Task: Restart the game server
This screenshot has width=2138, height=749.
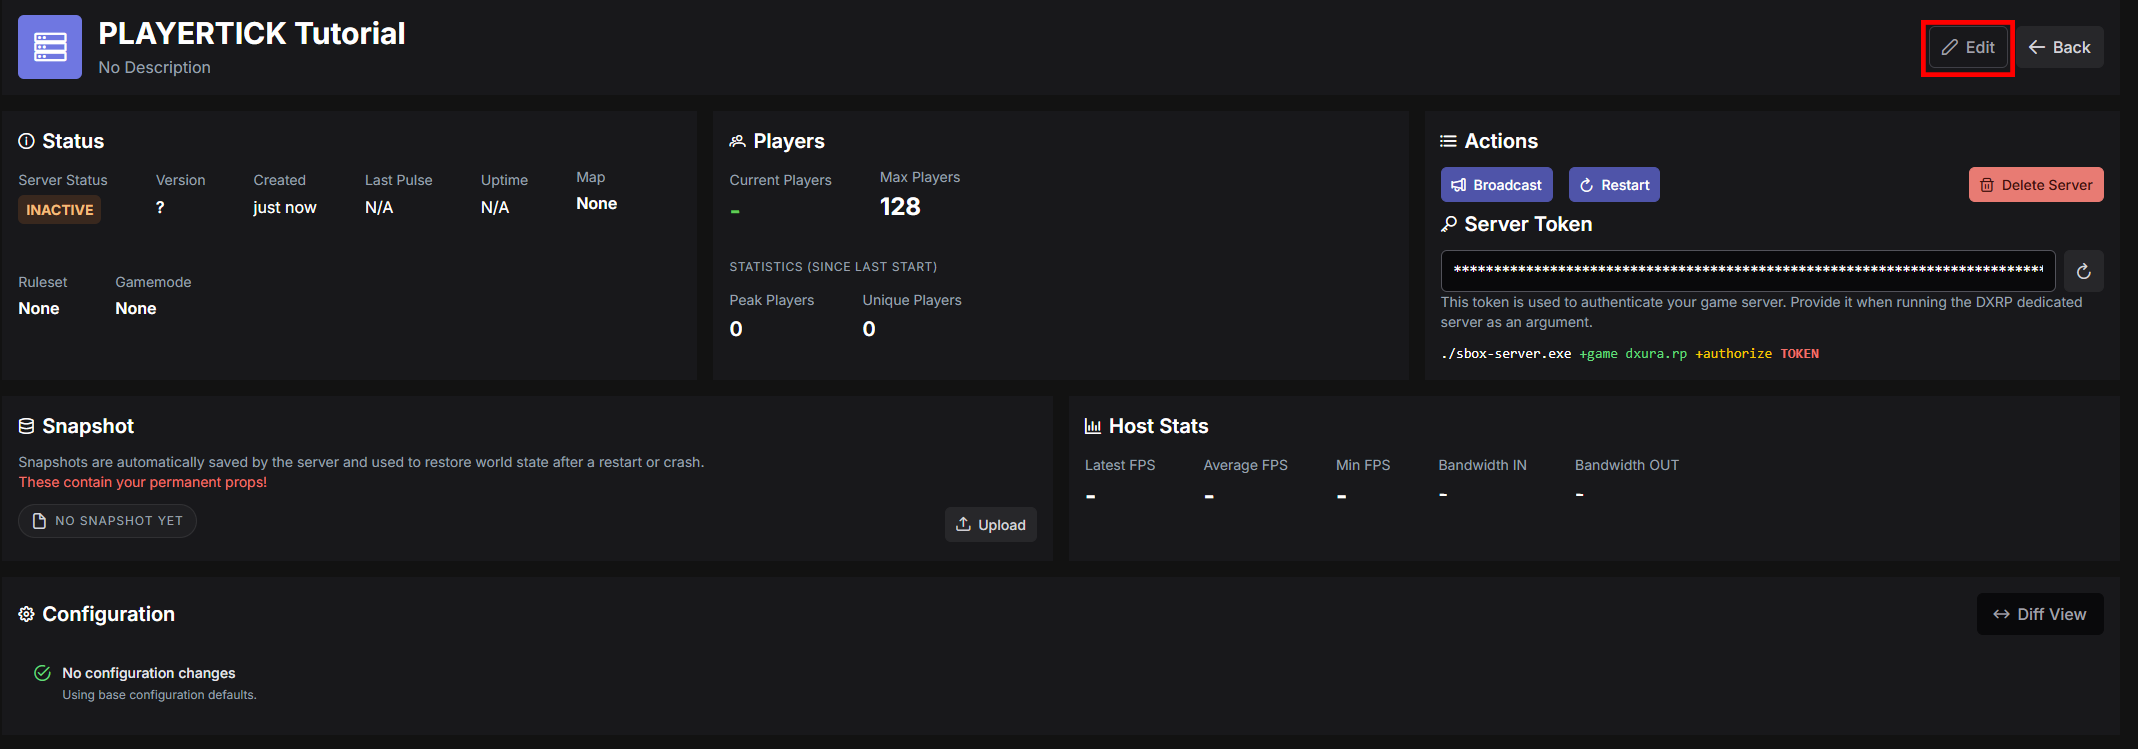Action: tap(1613, 184)
